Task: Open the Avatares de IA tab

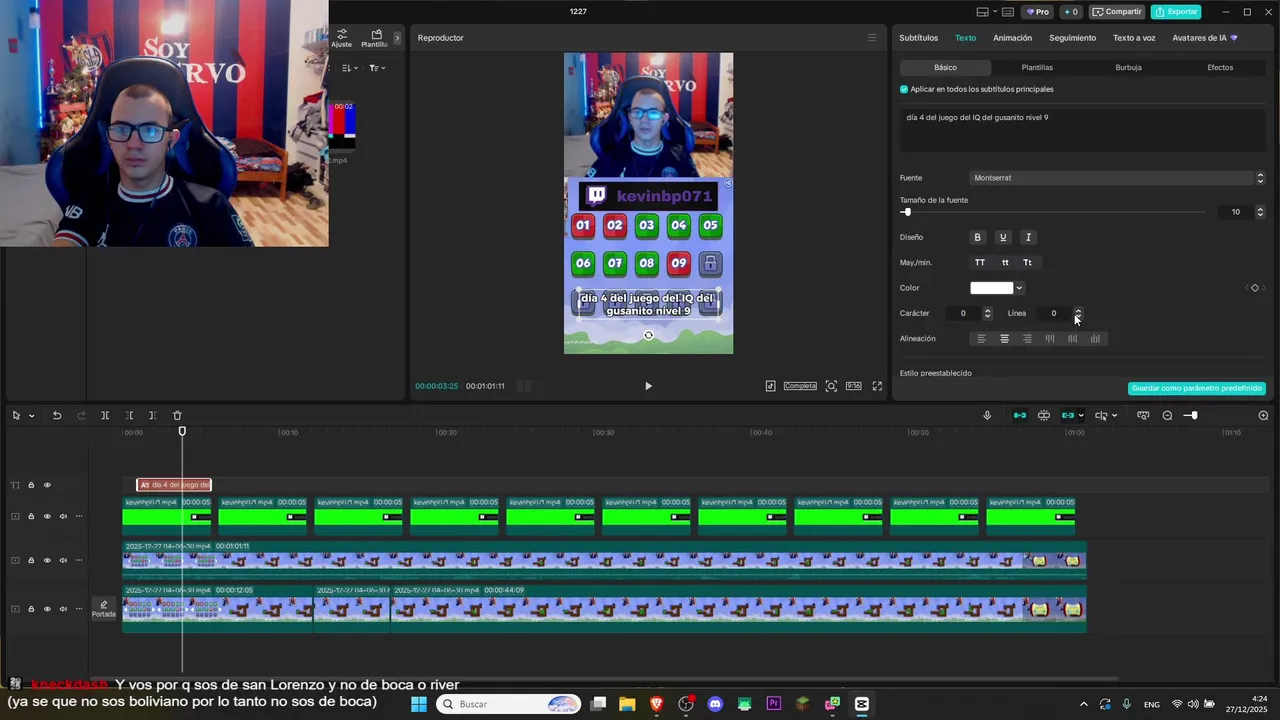Action: pyautogui.click(x=1204, y=38)
